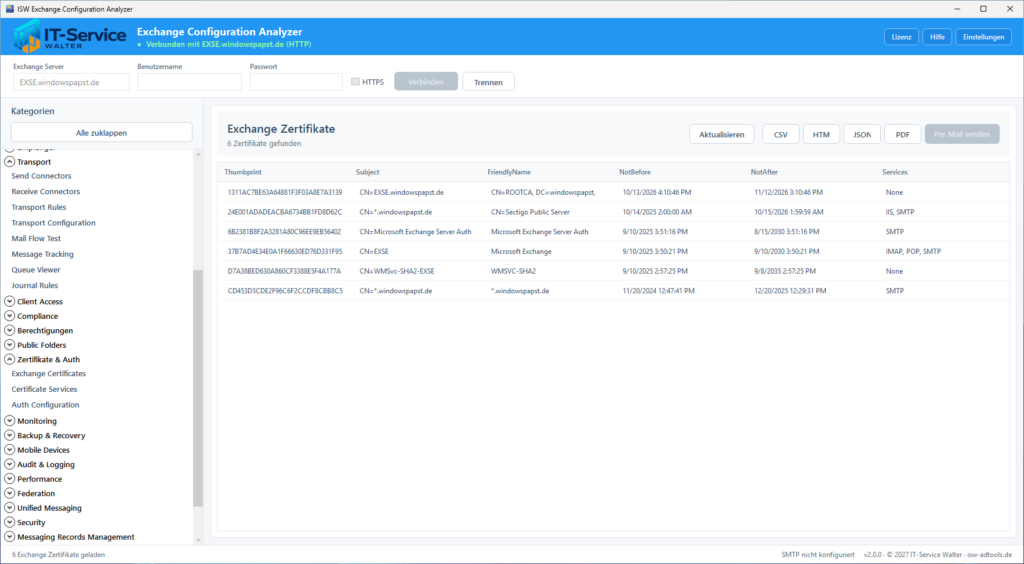Select the CN=EXSE.windowspapst.de subject cell
Image resolution: width=1024 pixels, height=564 pixels.
402,193
